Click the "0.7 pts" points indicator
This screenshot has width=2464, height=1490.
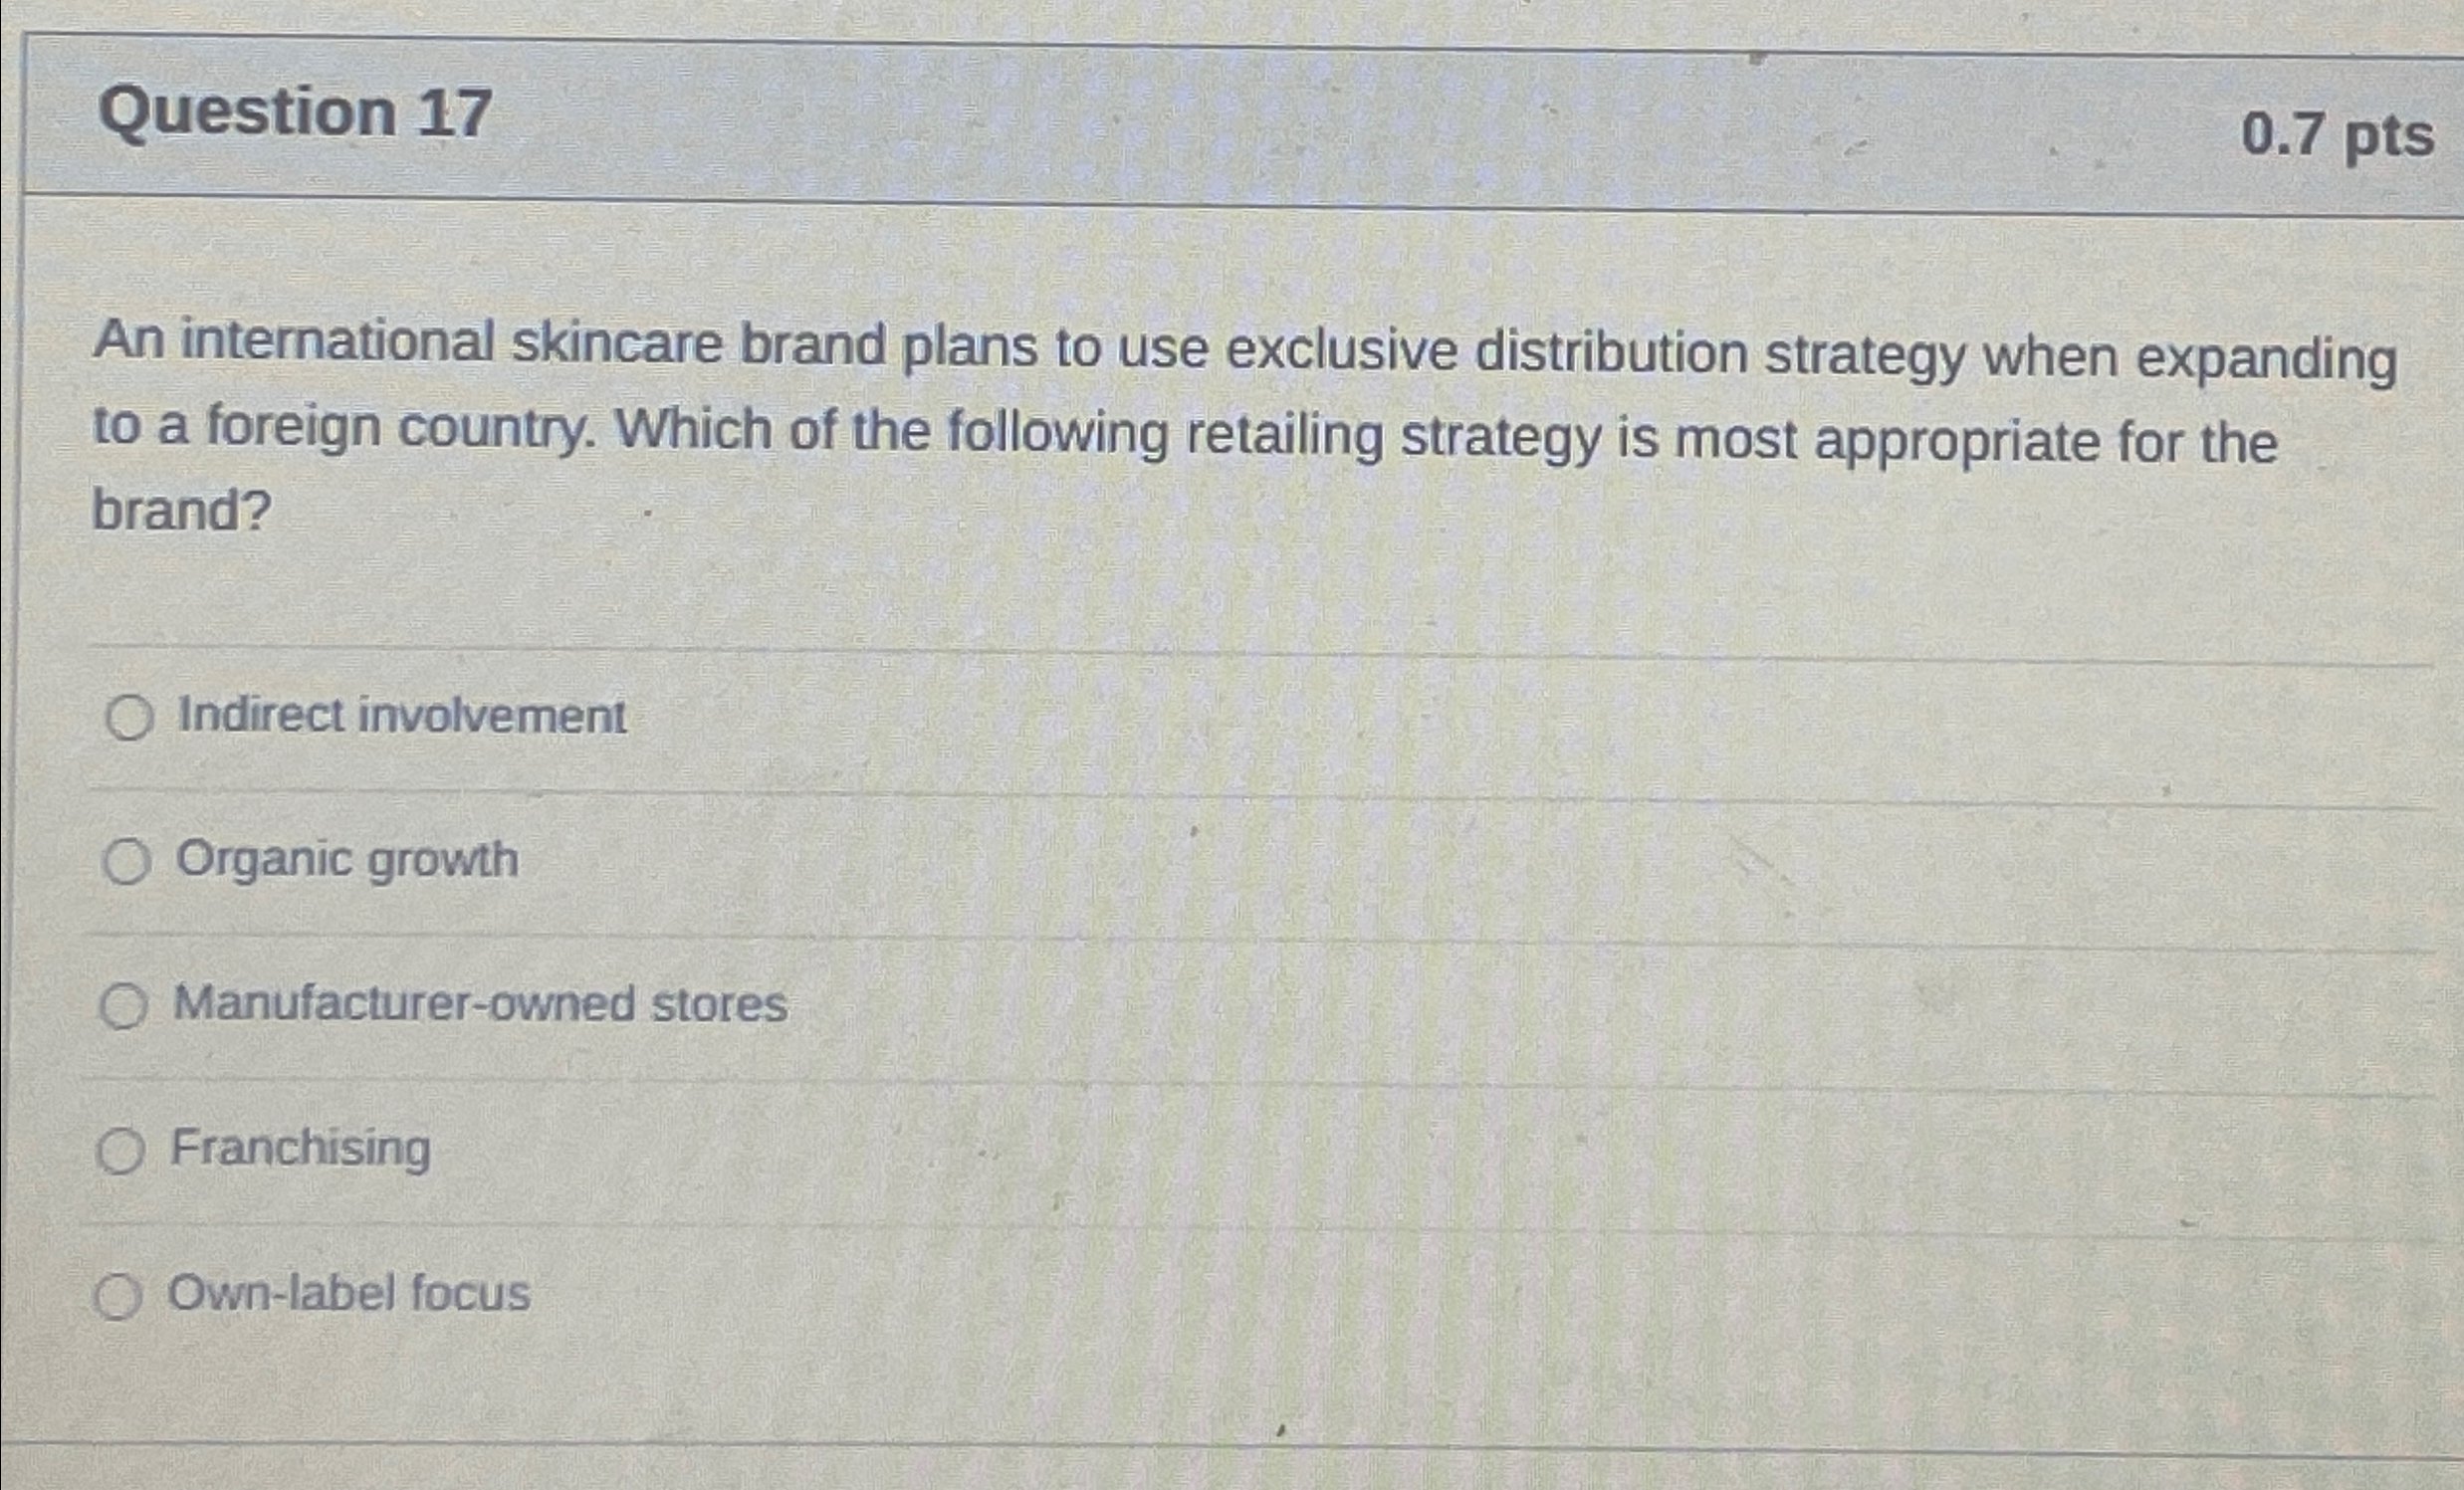(x=2337, y=135)
